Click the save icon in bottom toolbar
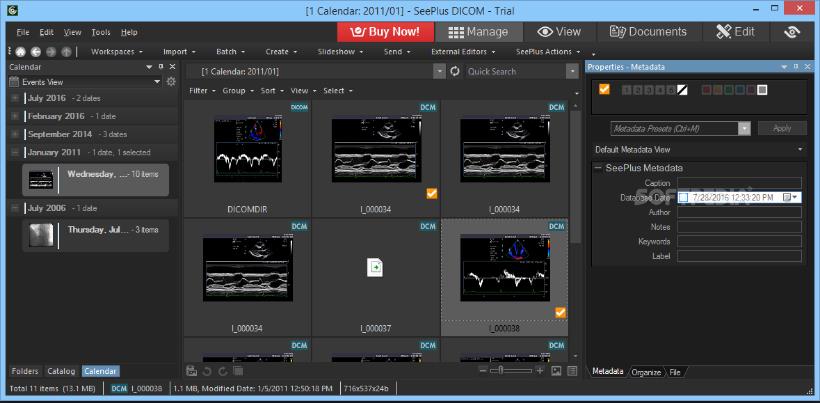This screenshot has width=820, height=403. click(191, 371)
